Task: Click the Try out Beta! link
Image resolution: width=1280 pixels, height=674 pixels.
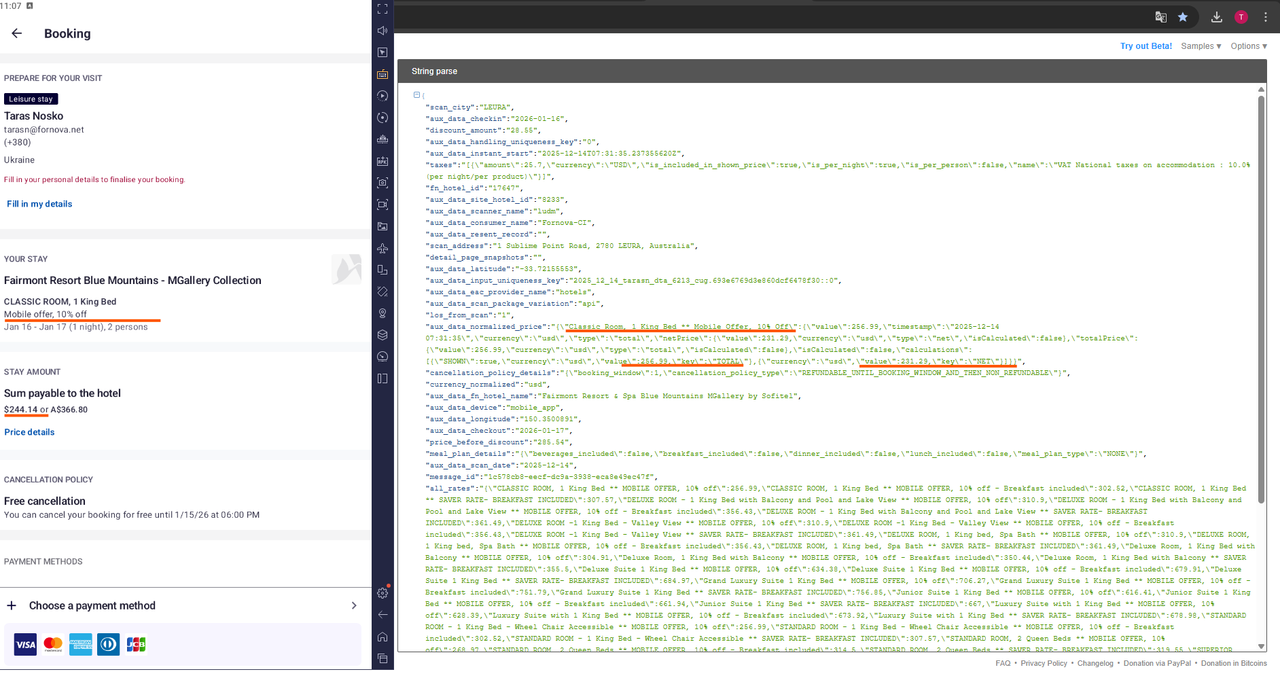Action: tap(1146, 46)
